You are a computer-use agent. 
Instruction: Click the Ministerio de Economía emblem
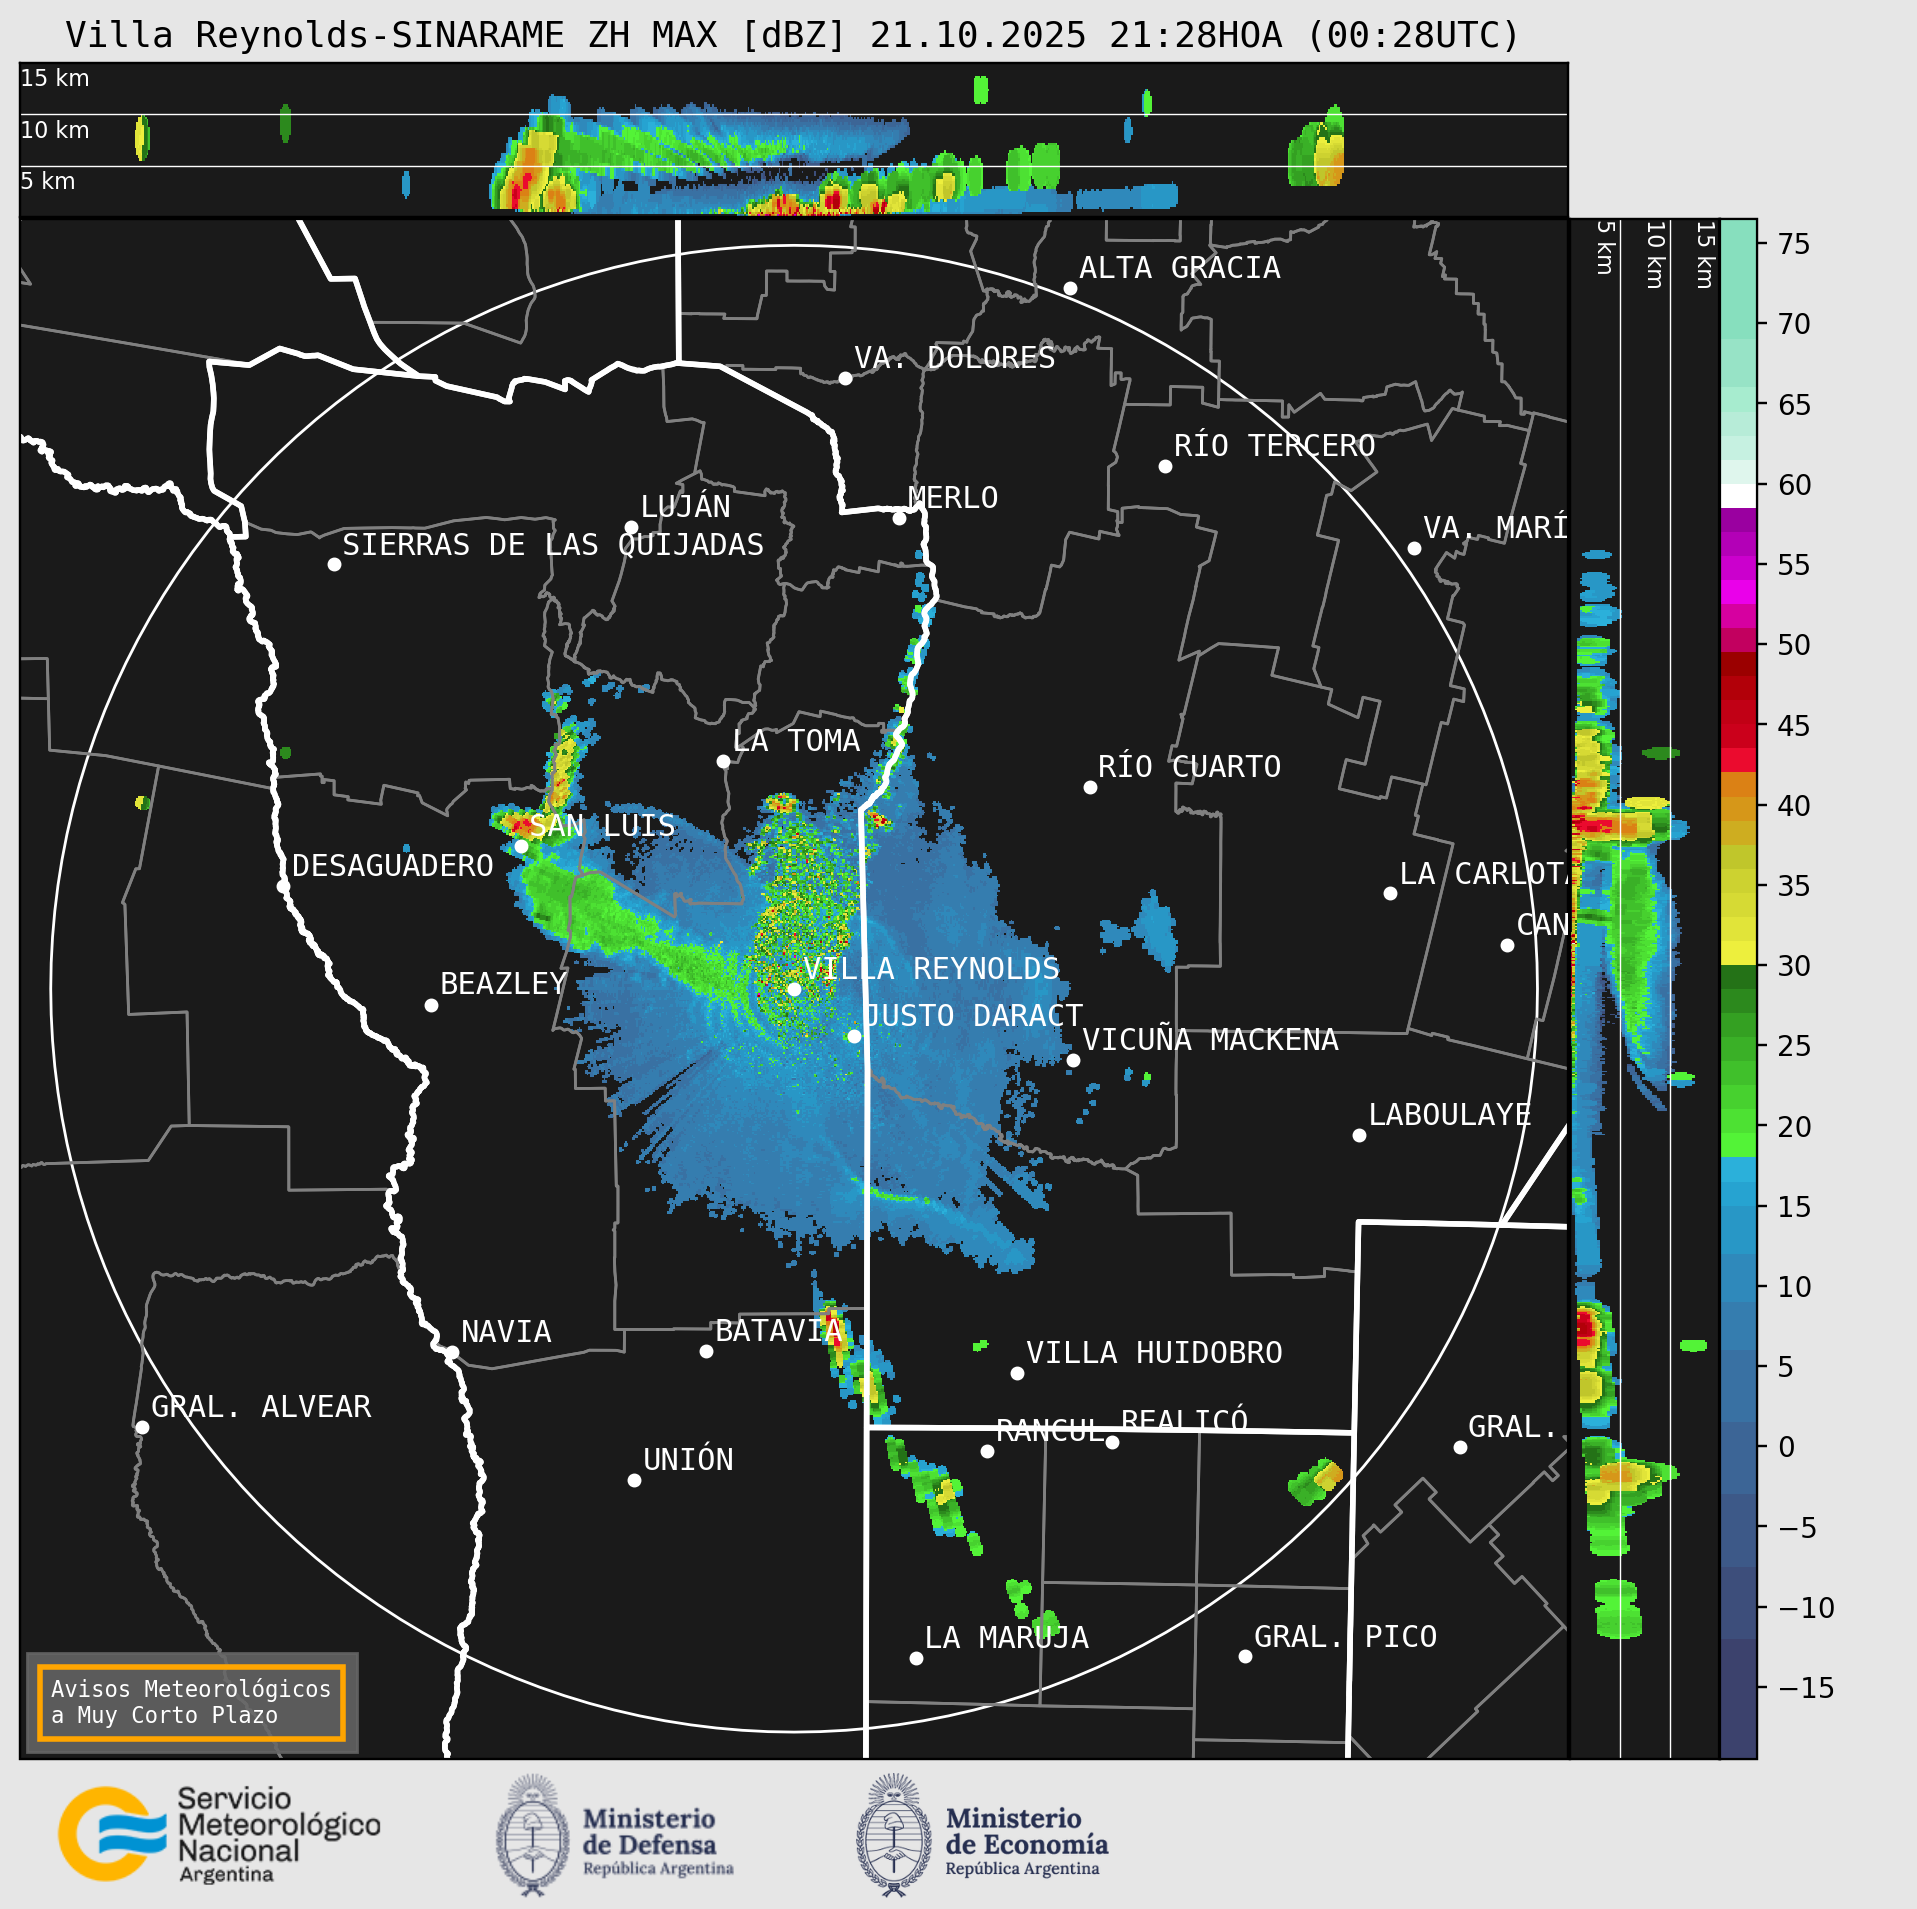[x=894, y=1835]
